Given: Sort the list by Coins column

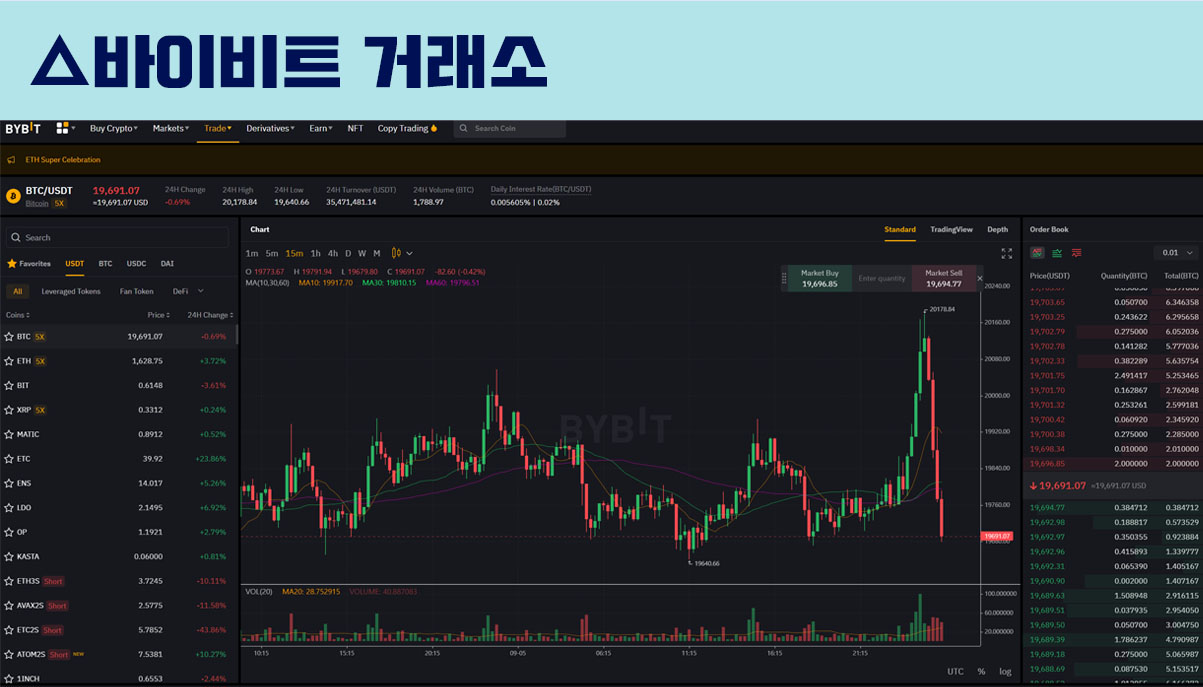Looking at the screenshot, I should (x=18, y=315).
